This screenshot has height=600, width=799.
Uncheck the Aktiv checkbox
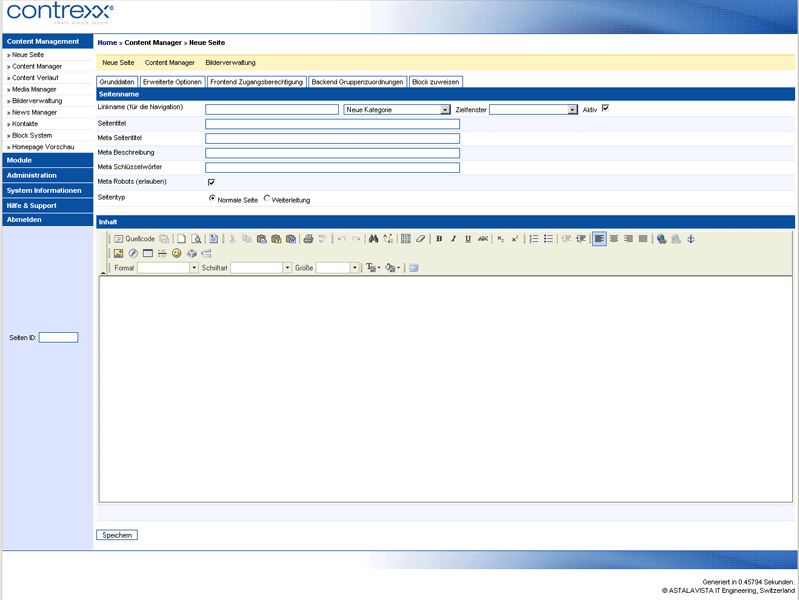605,108
